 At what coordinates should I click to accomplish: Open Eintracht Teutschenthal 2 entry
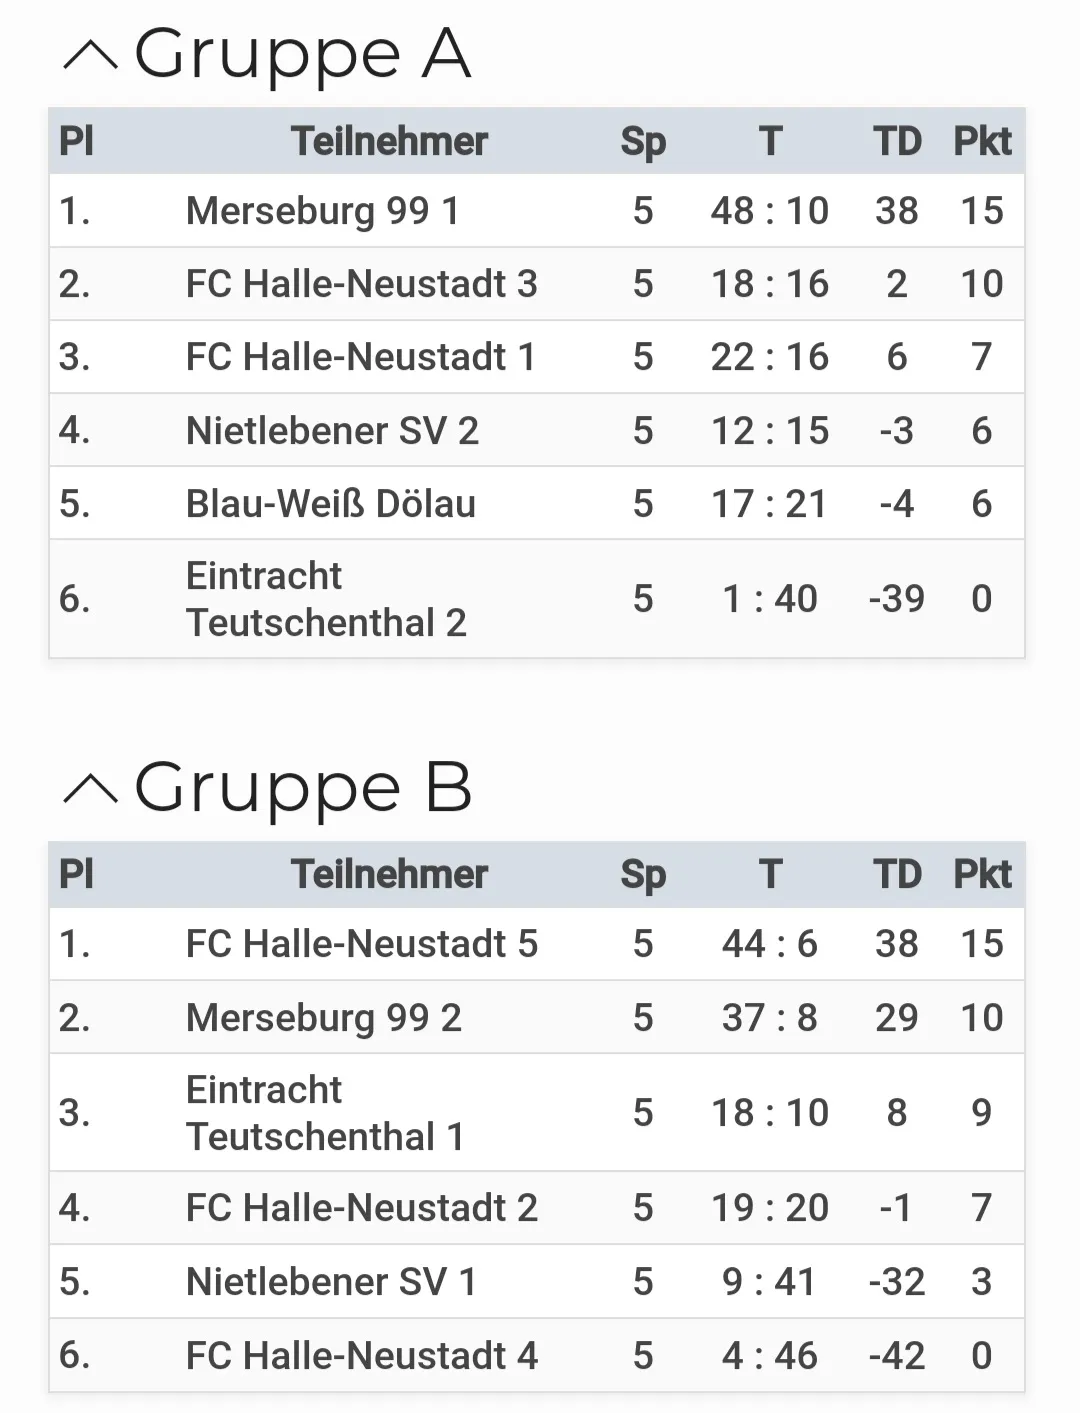point(537,599)
